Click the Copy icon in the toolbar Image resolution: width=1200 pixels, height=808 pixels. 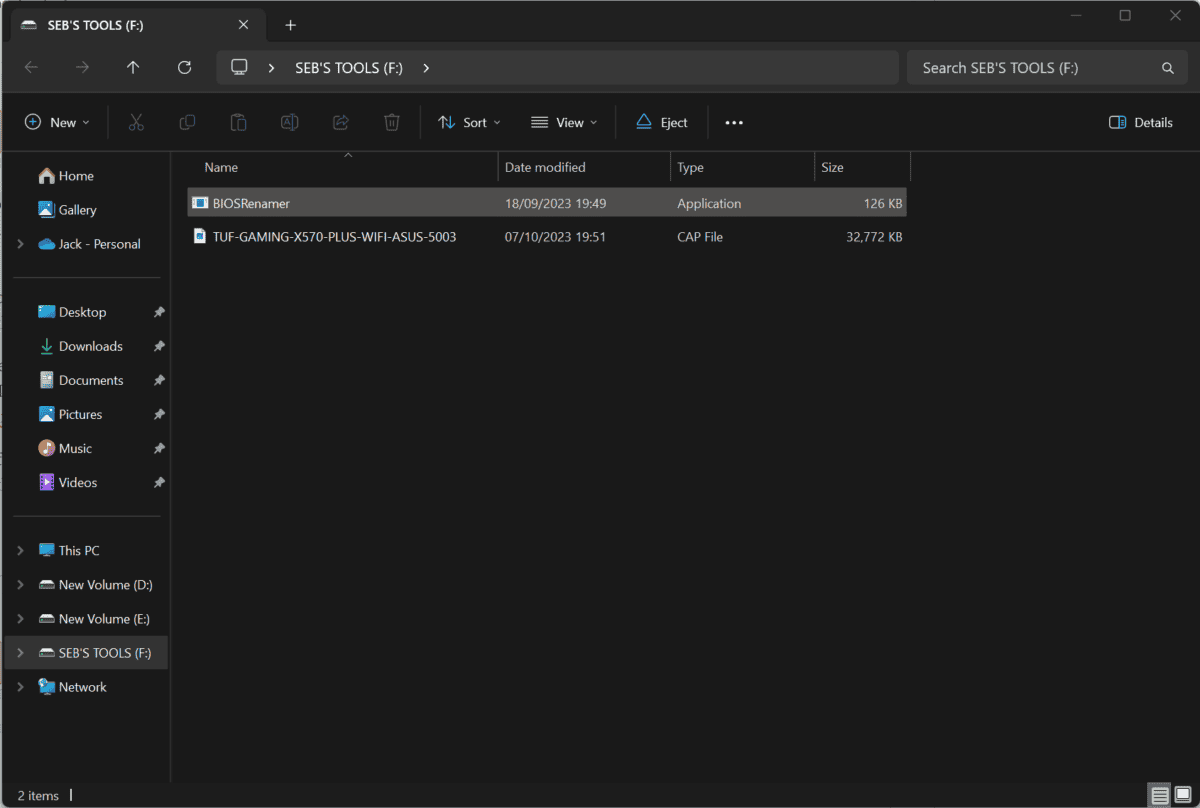[187, 122]
